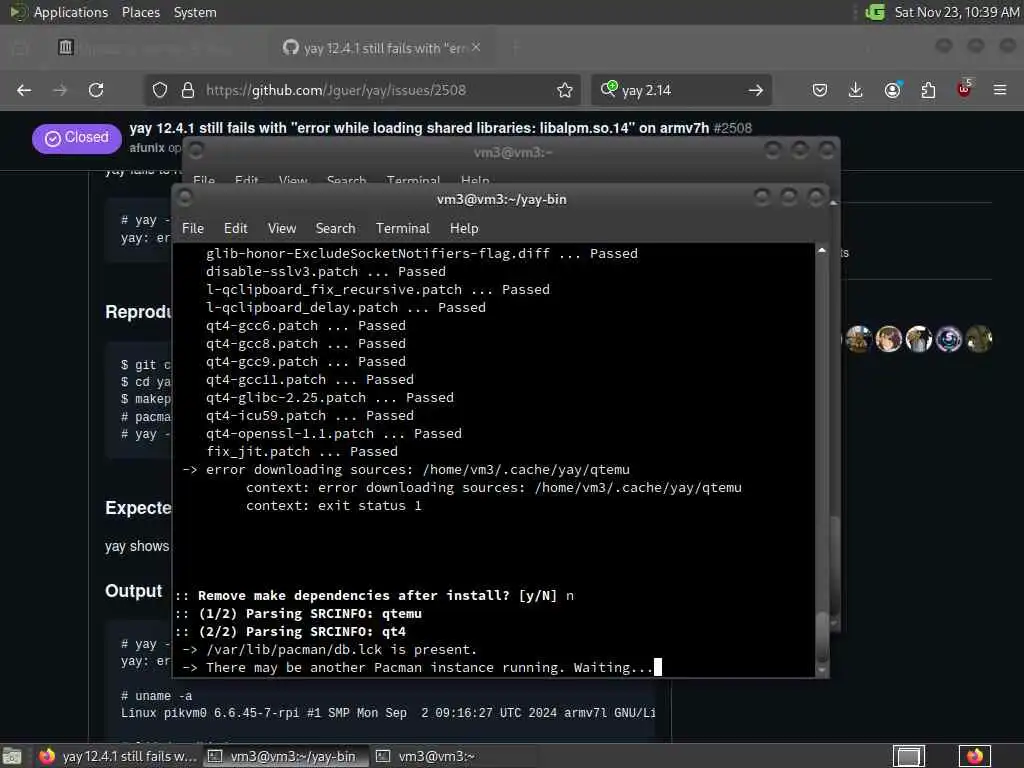Reload the GitHub issue page

pyautogui.click(x=96, y=90)
